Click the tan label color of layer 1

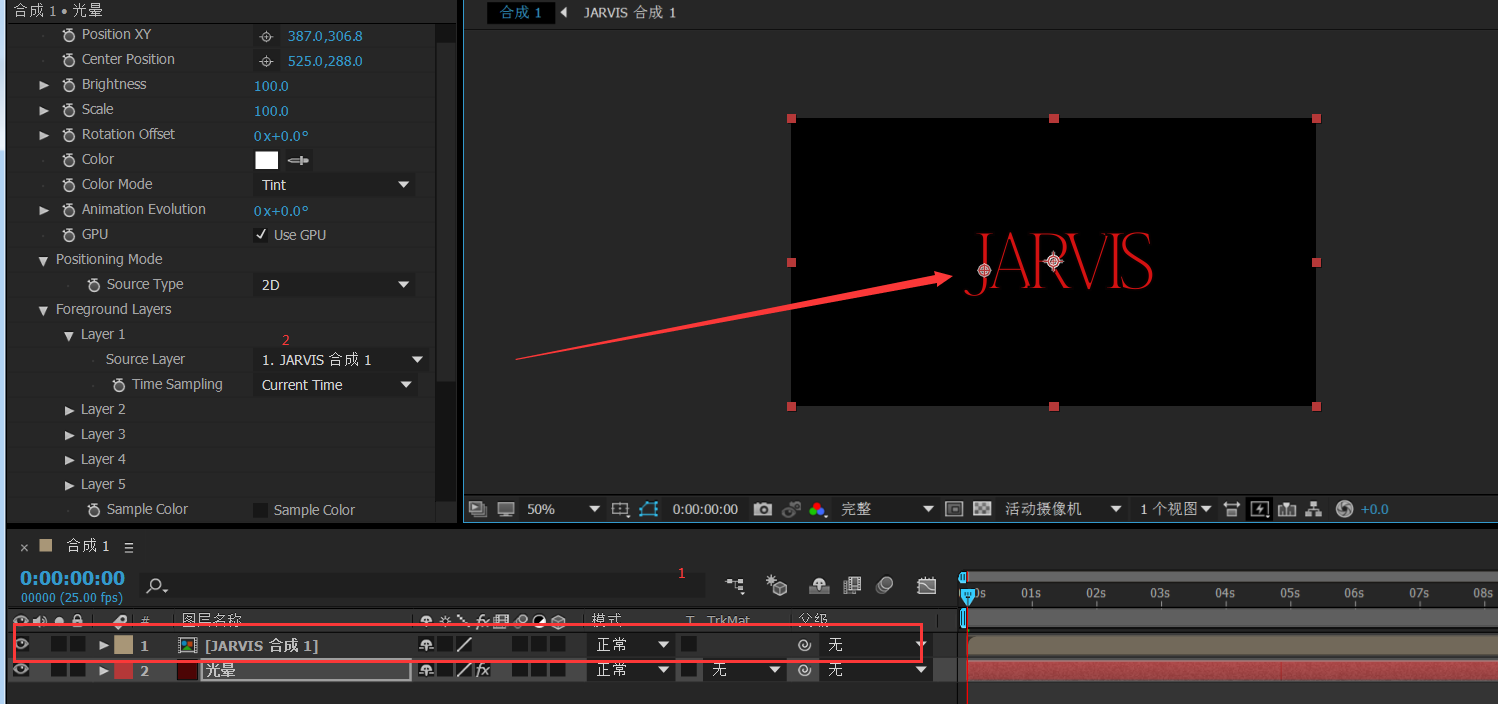(123, 645)
